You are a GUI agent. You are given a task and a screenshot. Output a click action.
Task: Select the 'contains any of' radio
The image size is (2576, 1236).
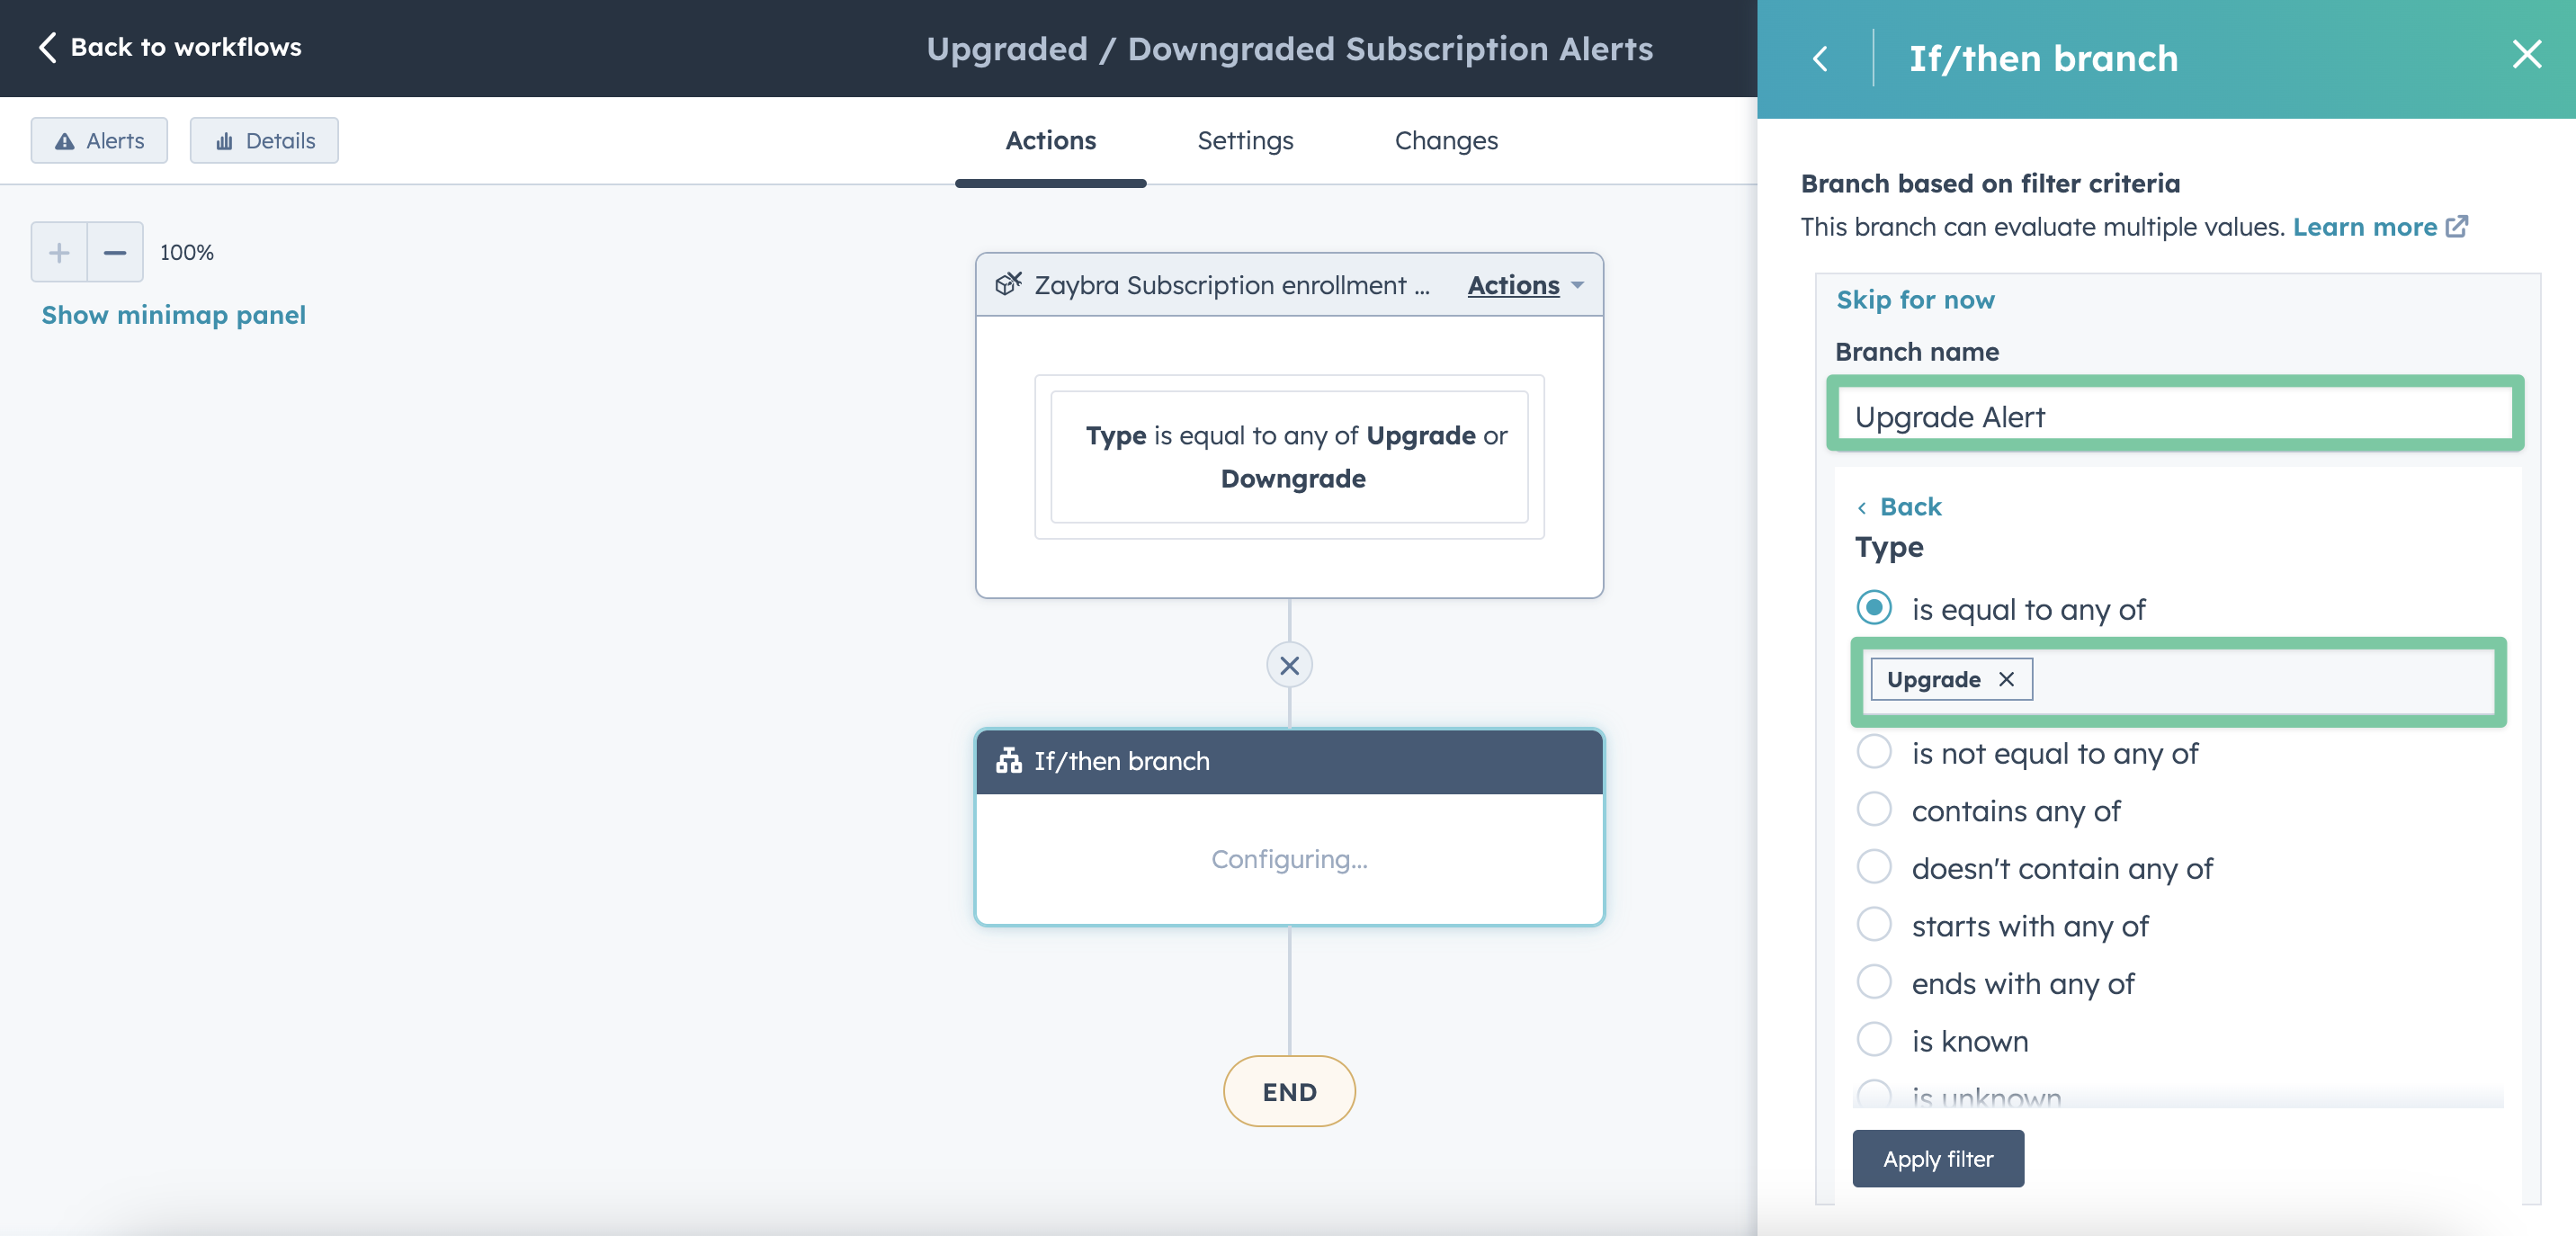(x=1874, y=809)
